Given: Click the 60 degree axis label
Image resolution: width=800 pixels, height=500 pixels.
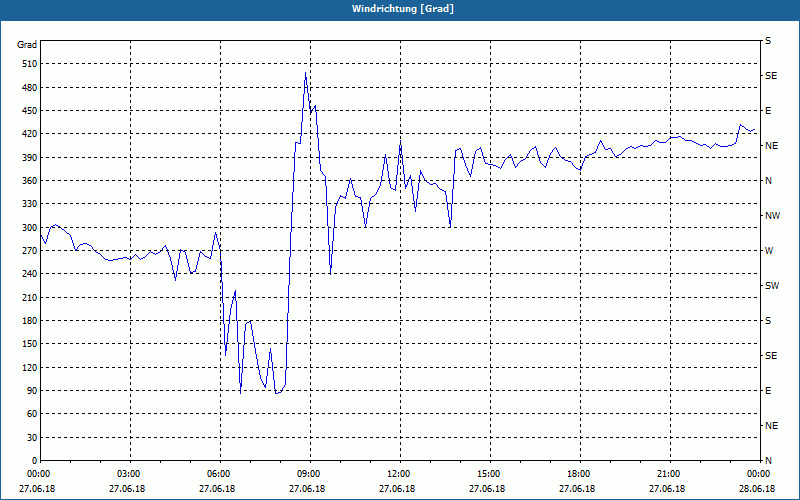Looking at the screenshot, I should [32, 414].
